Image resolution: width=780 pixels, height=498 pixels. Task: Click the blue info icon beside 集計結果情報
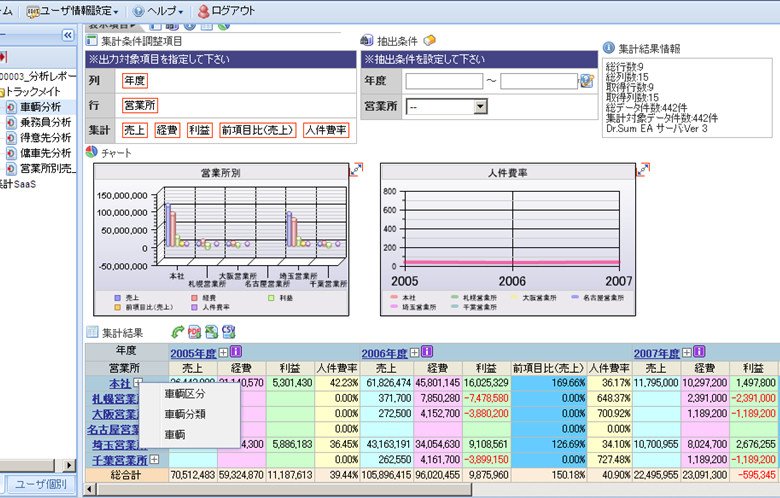pos(608,48)
